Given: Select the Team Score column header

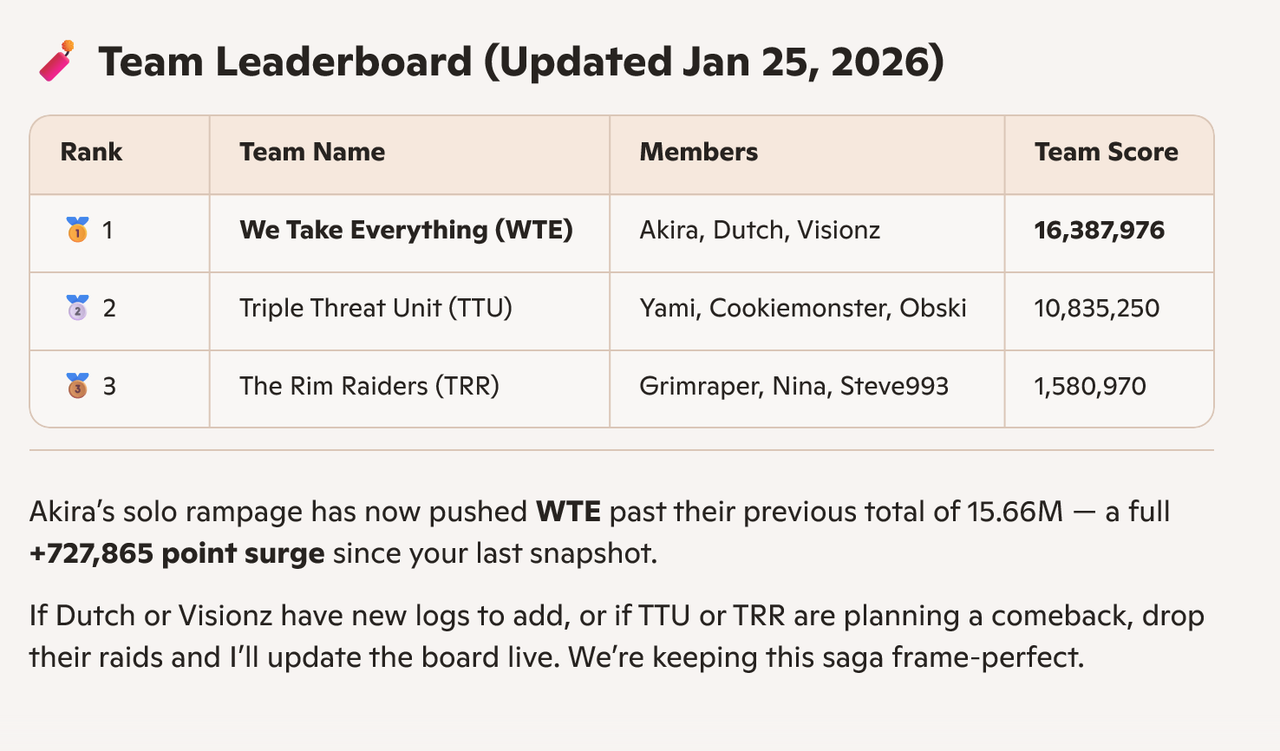Looking at the screenshot, I should coord(1106,152).
